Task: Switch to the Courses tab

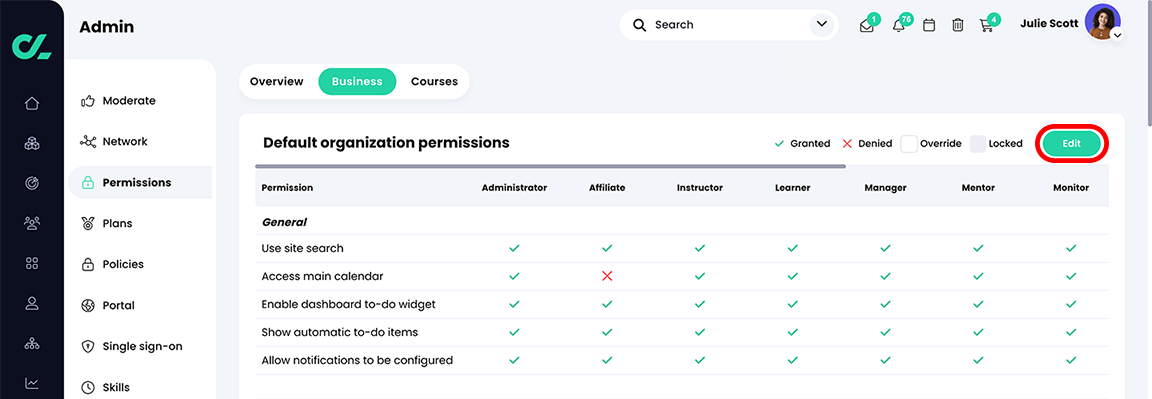Action: 434,82
